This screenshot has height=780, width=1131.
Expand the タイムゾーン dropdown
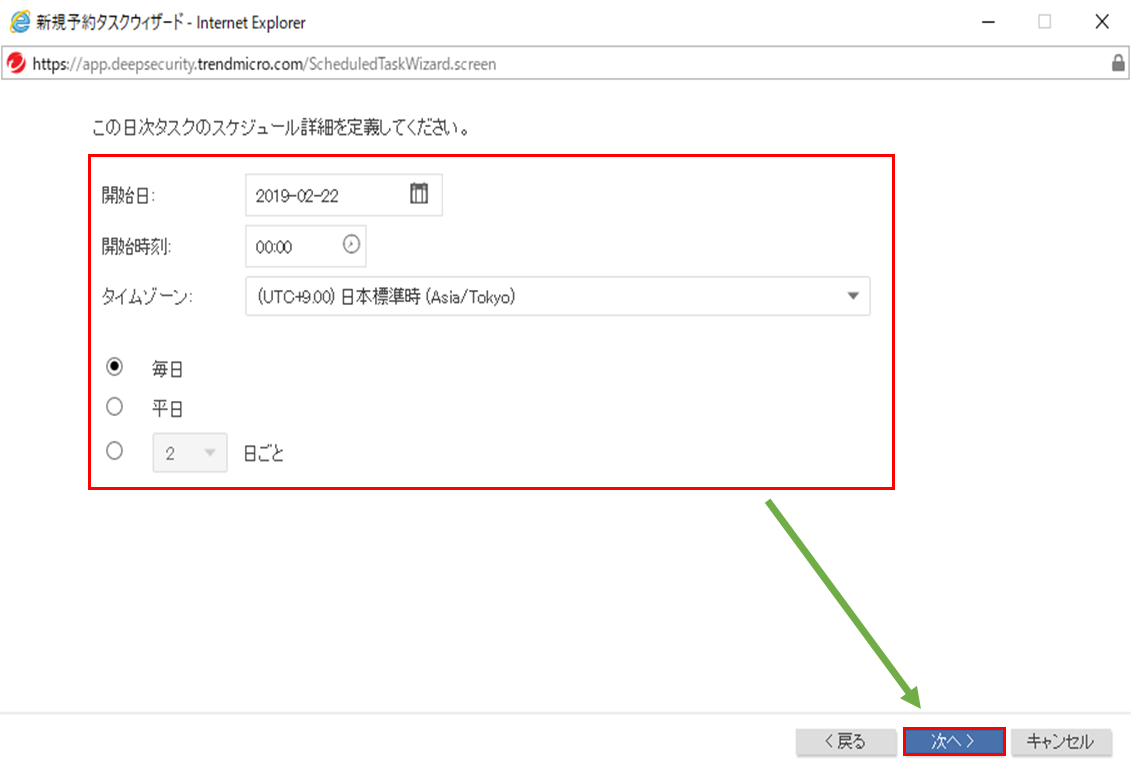[558, 297]
